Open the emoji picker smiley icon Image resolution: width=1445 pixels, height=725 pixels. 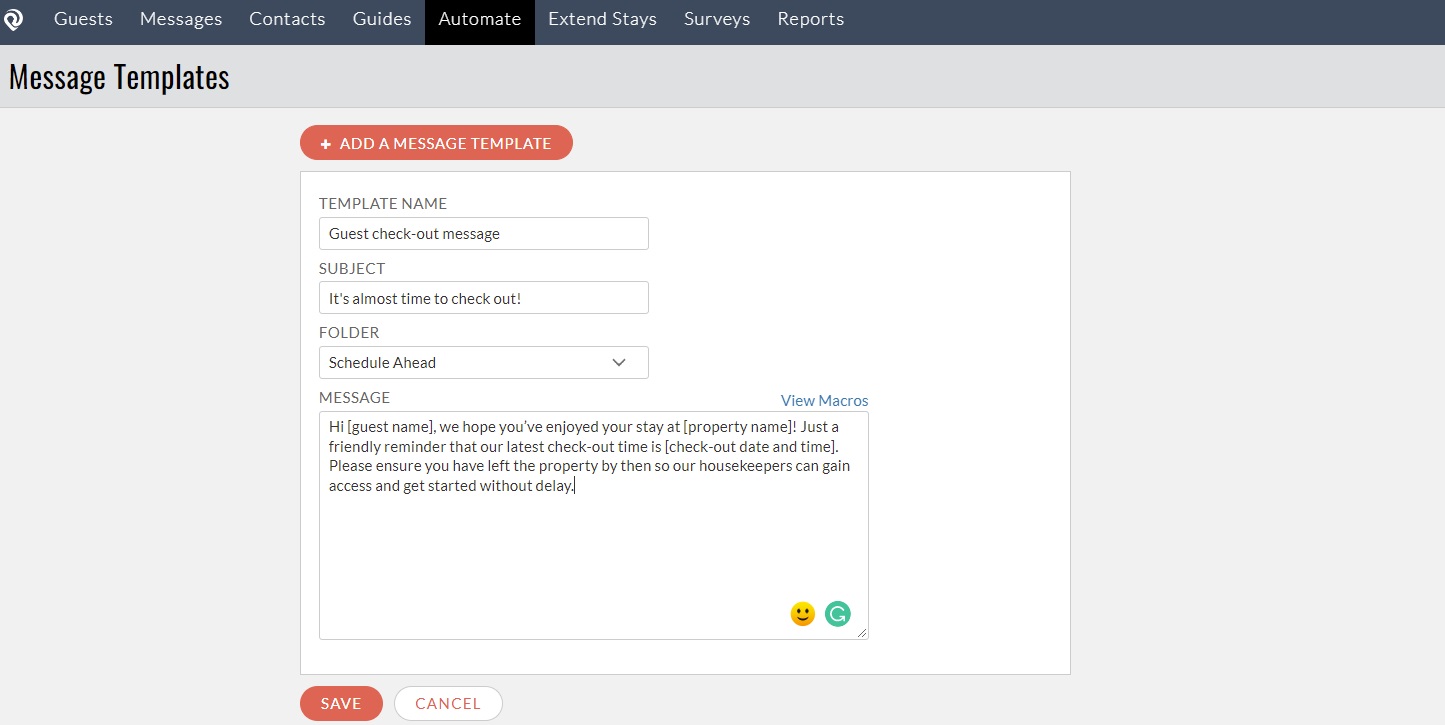point(802,614)
